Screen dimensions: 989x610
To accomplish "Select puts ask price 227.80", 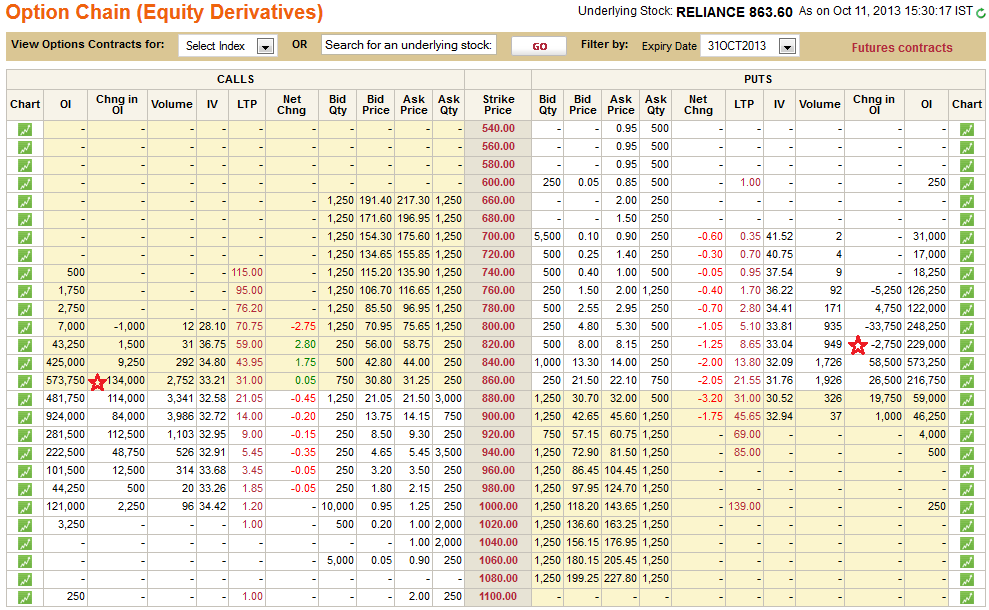I will [x=621, y=578].
